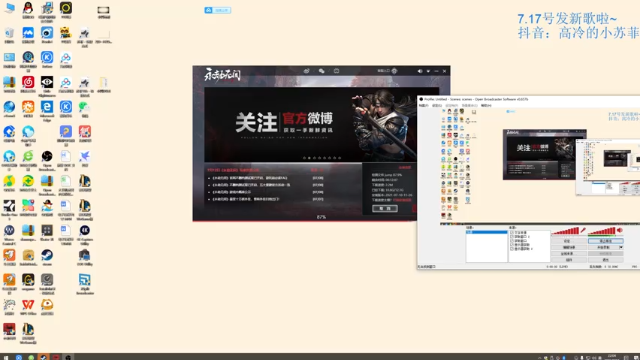This screenshot has height=360, width=640.
Task: Launch Steam from desktop shortcut
Action: [47, 257]
